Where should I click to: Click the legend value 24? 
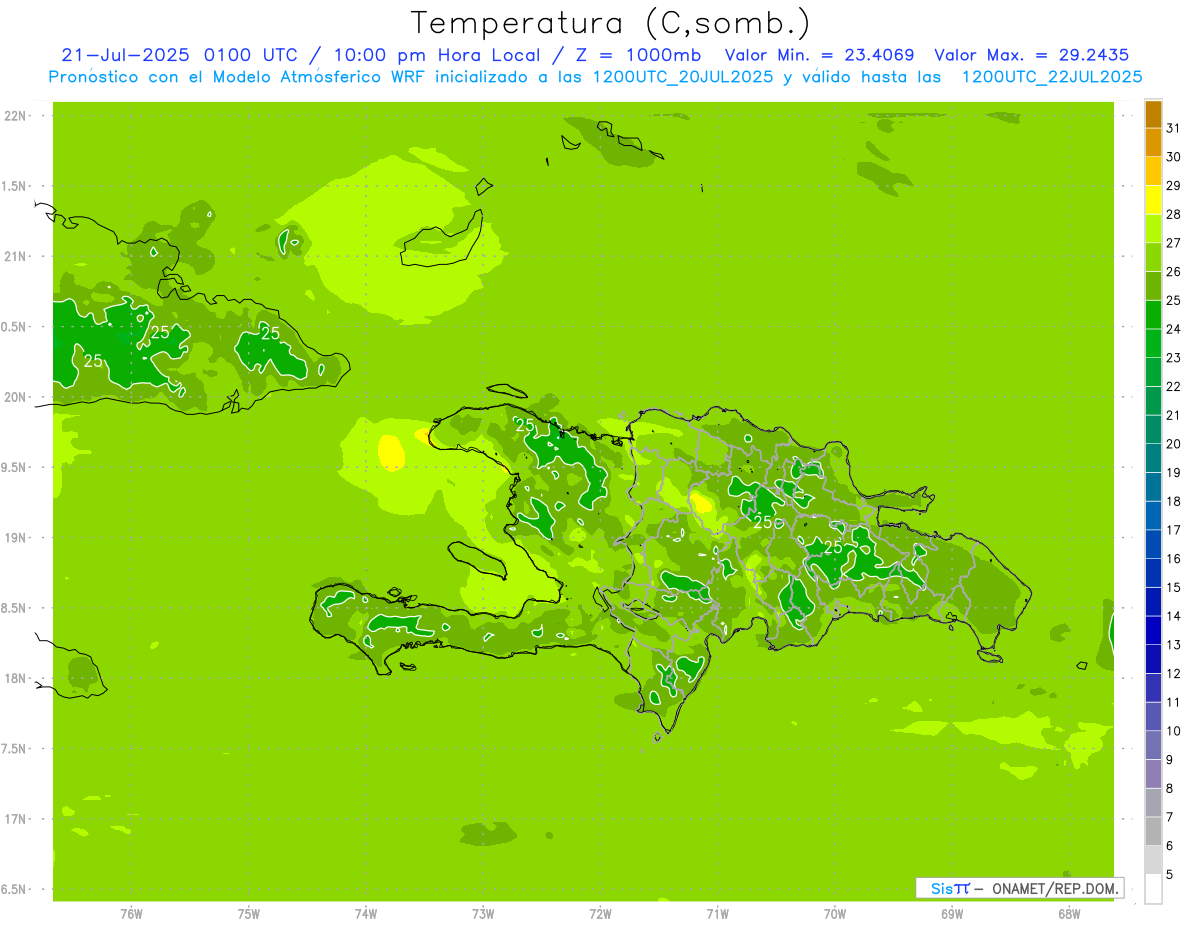1173,329
